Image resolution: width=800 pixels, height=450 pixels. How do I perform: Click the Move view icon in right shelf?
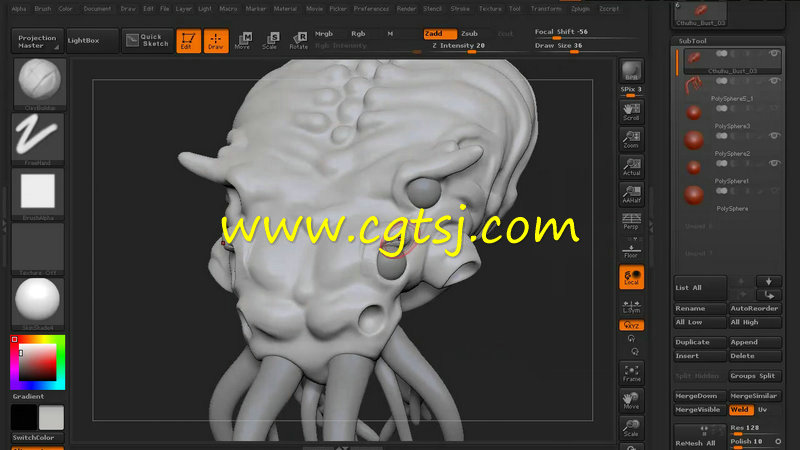(631, 401)
